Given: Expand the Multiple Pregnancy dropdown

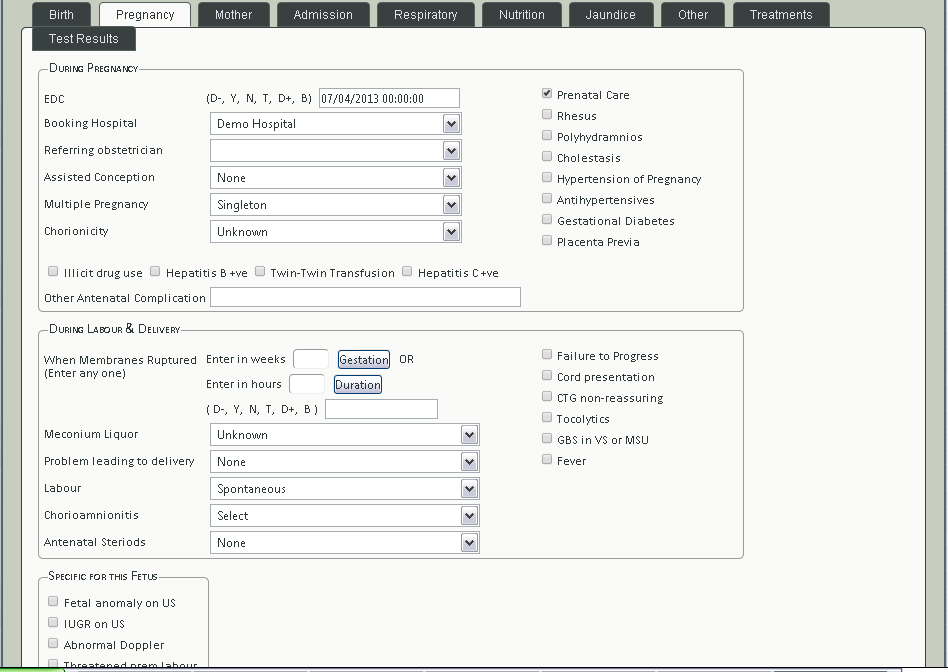Looking at the screenshot, I should click(x=336, y=205).
